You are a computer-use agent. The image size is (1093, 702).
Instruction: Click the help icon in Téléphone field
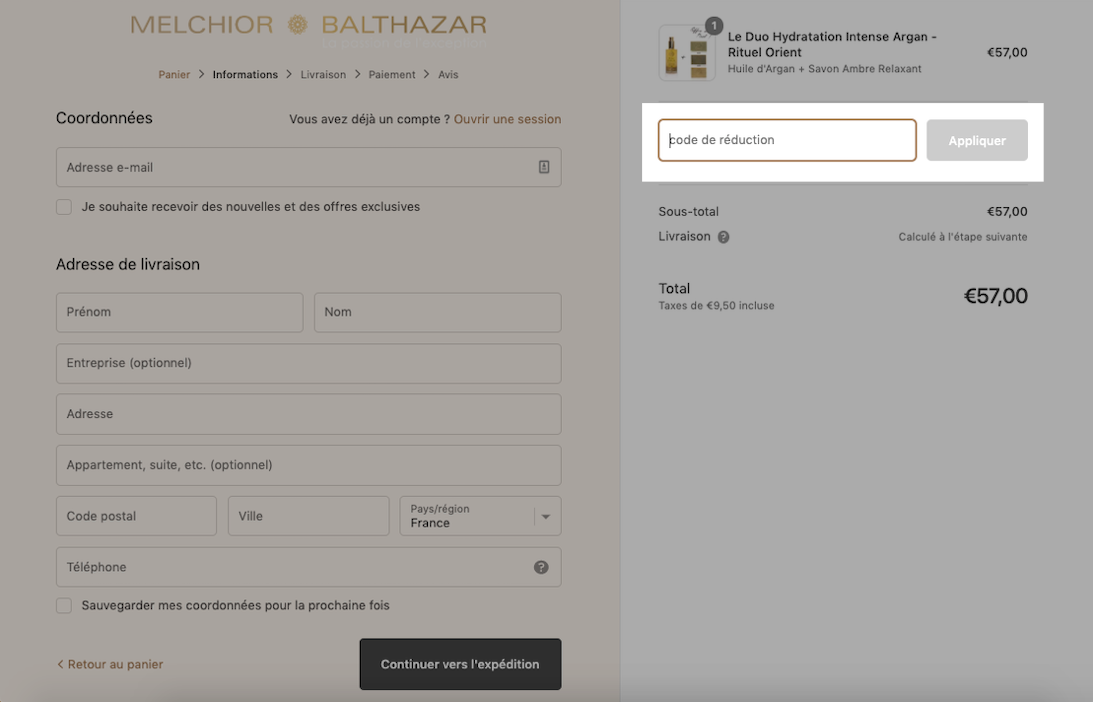coord(541,567)
